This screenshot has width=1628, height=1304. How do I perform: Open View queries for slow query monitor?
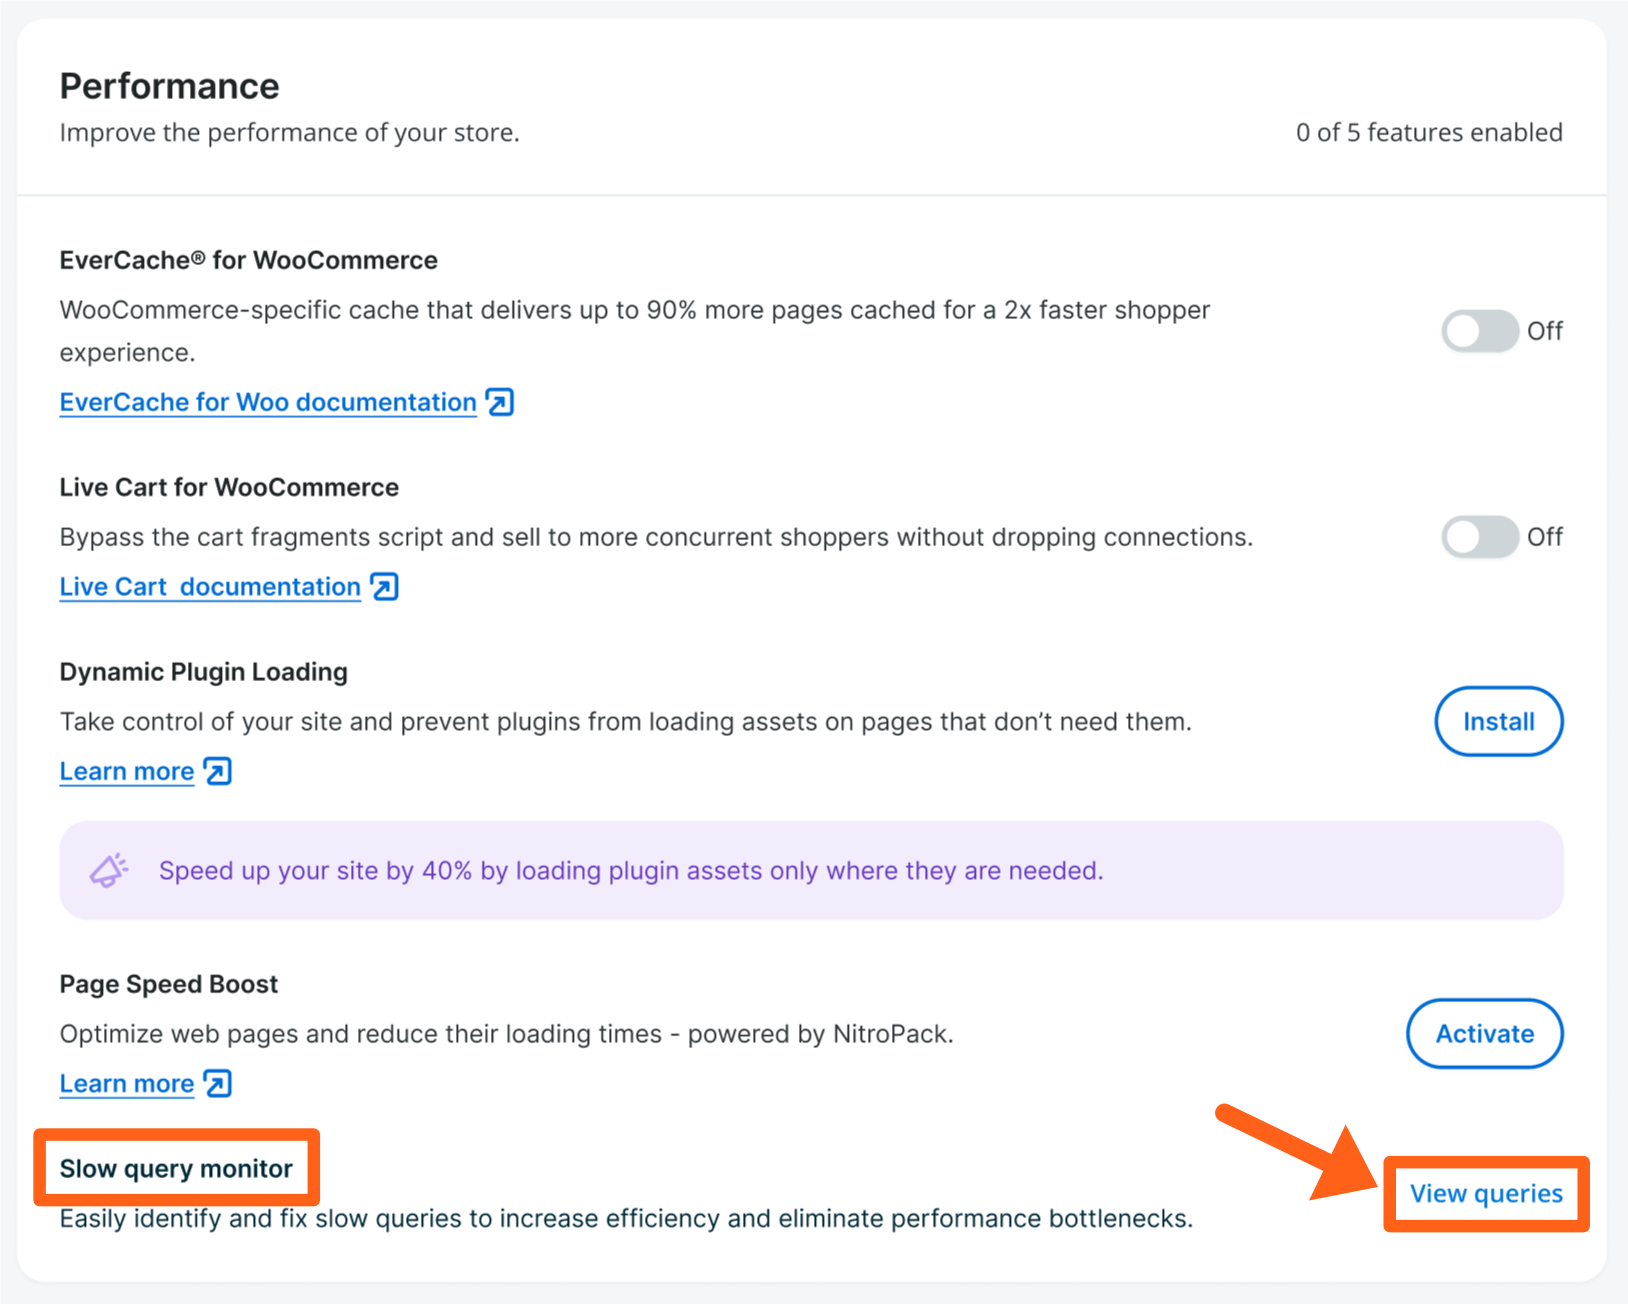point(1486,1193)
